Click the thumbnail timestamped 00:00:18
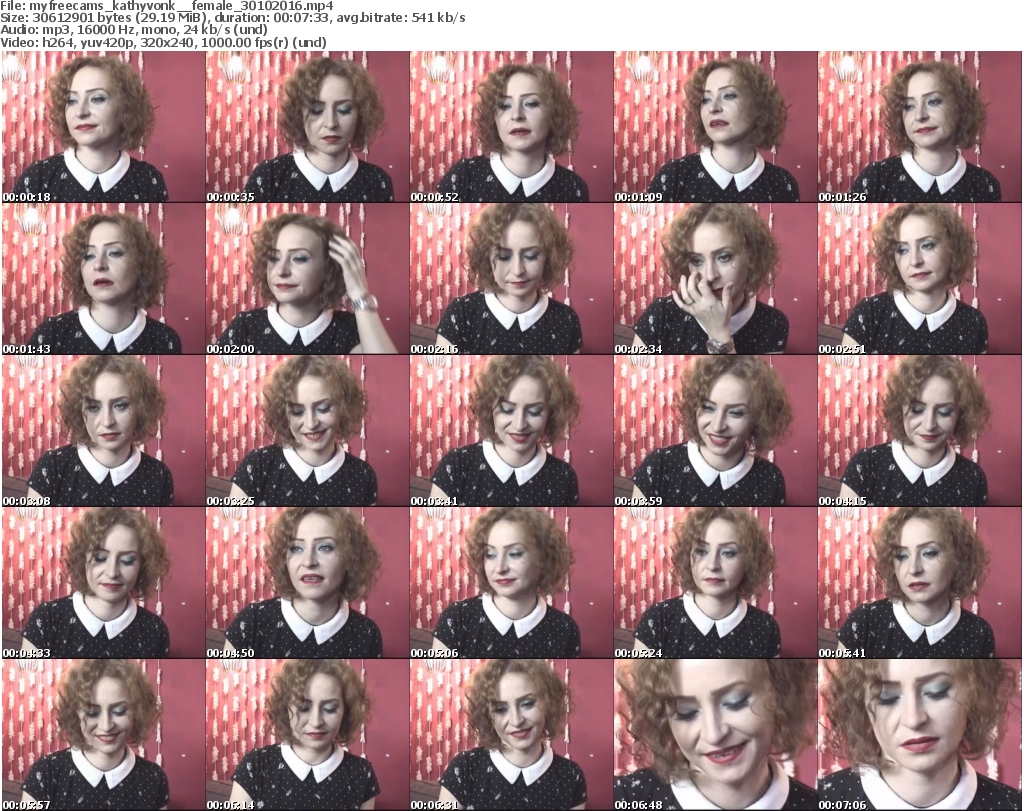This screenshot has width=1024, height=811. point(103,127)
